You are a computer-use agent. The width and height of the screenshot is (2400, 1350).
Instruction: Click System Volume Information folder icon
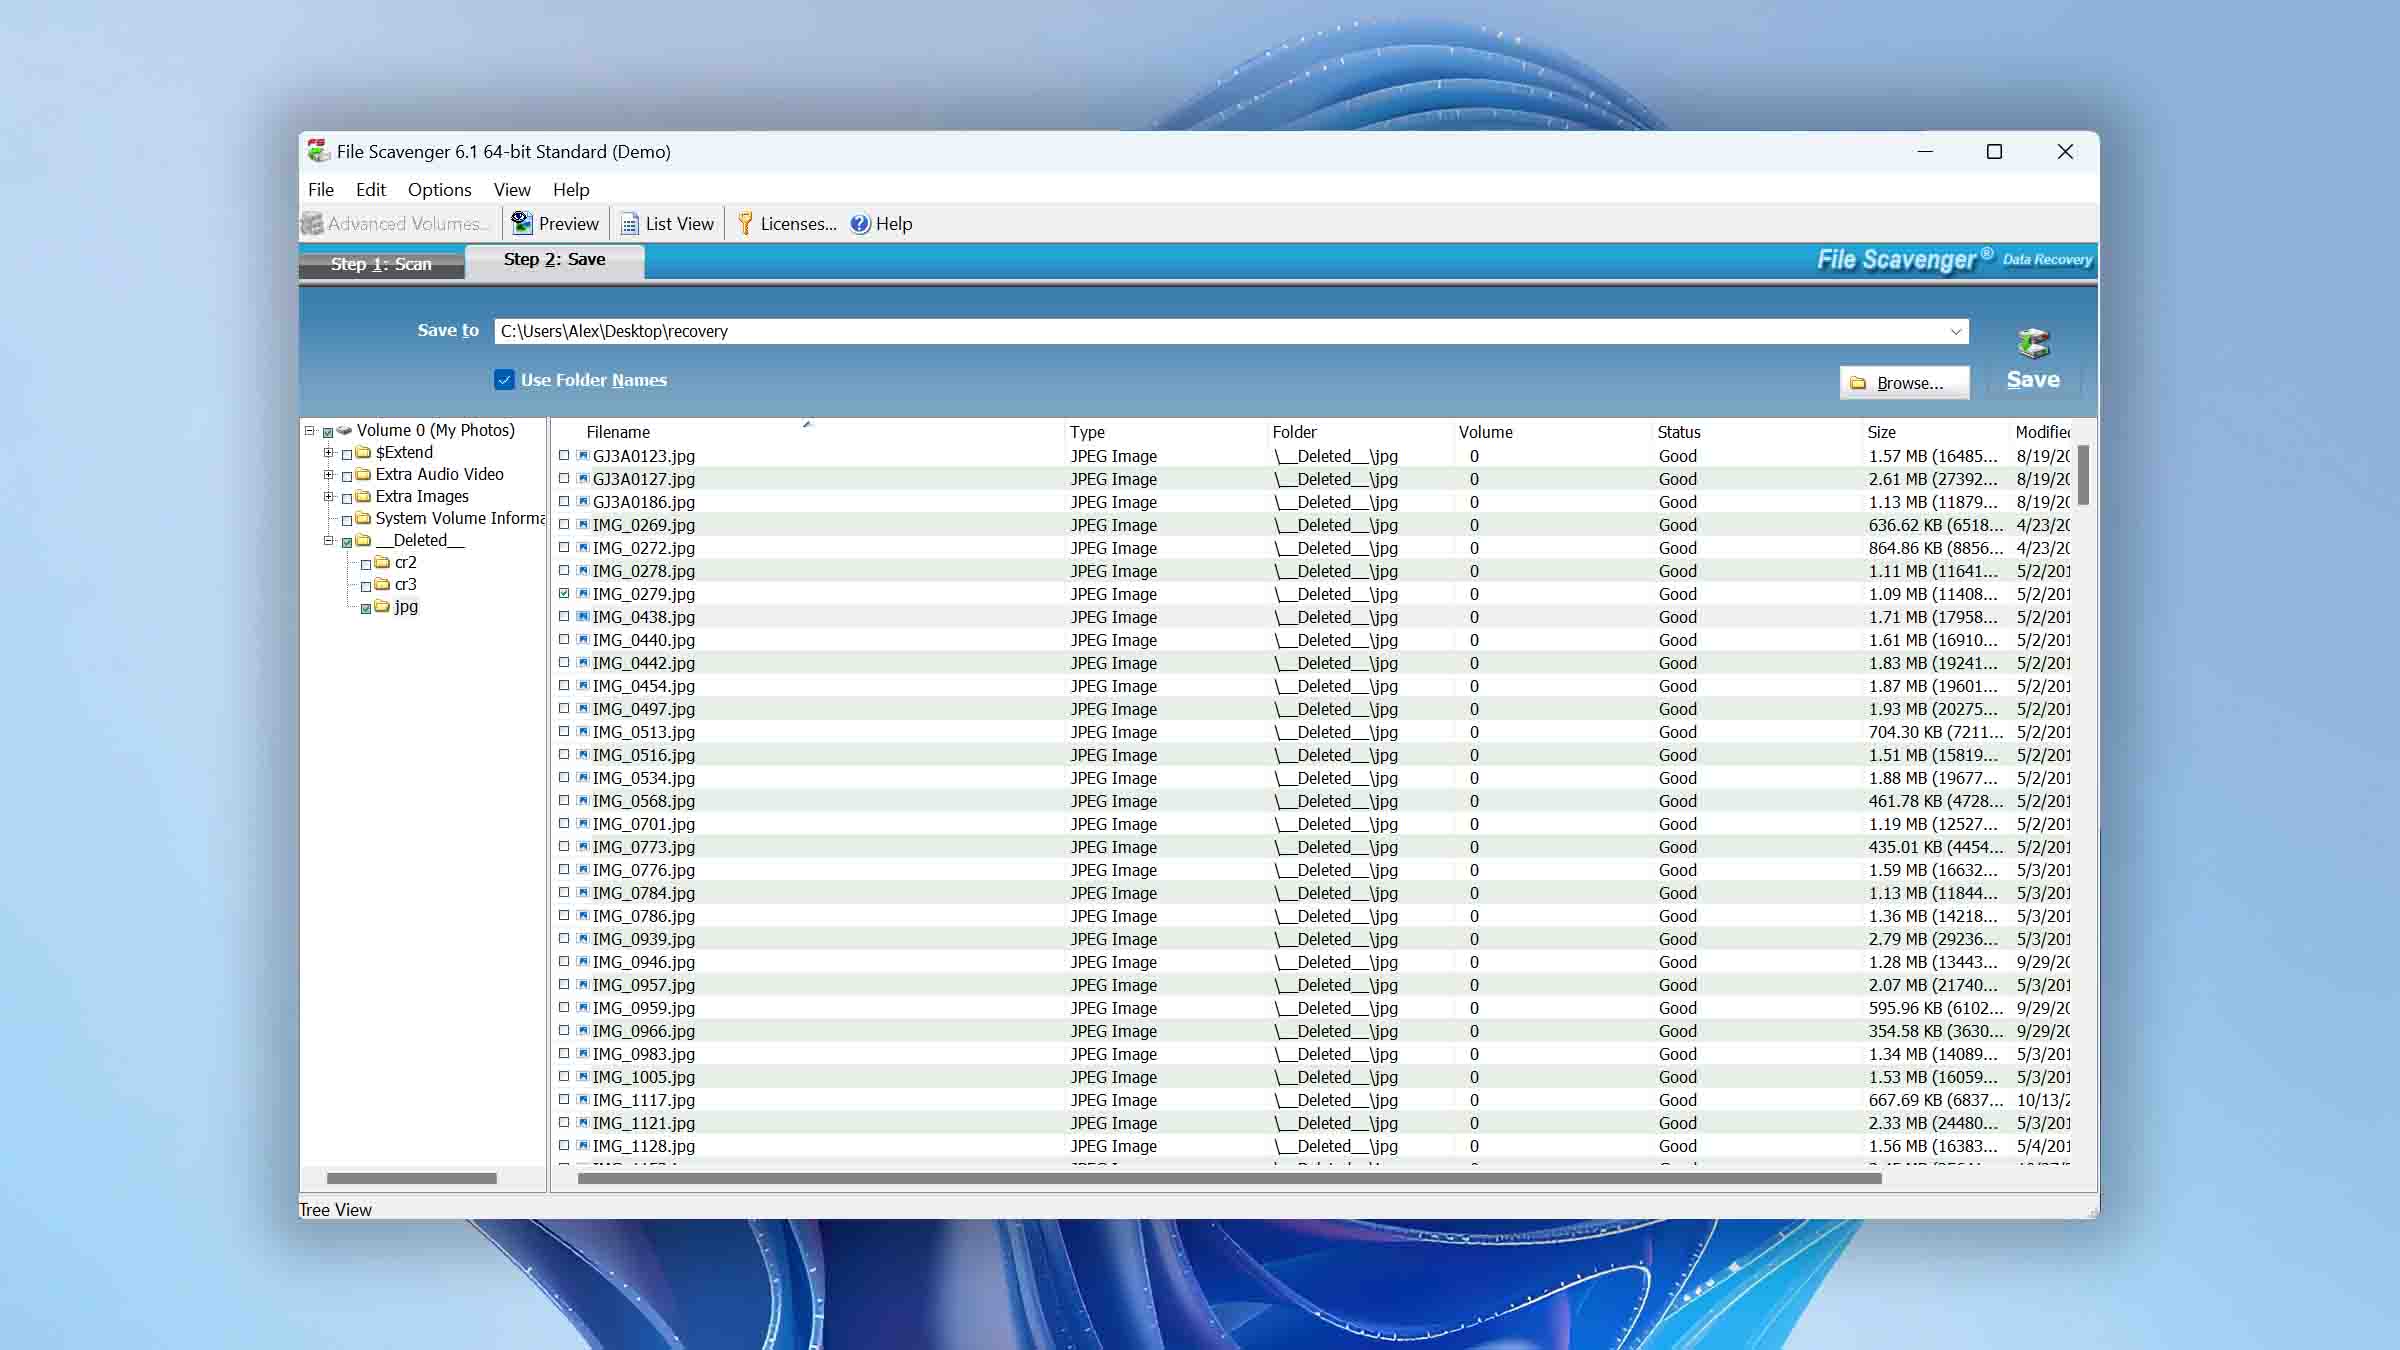364,518
